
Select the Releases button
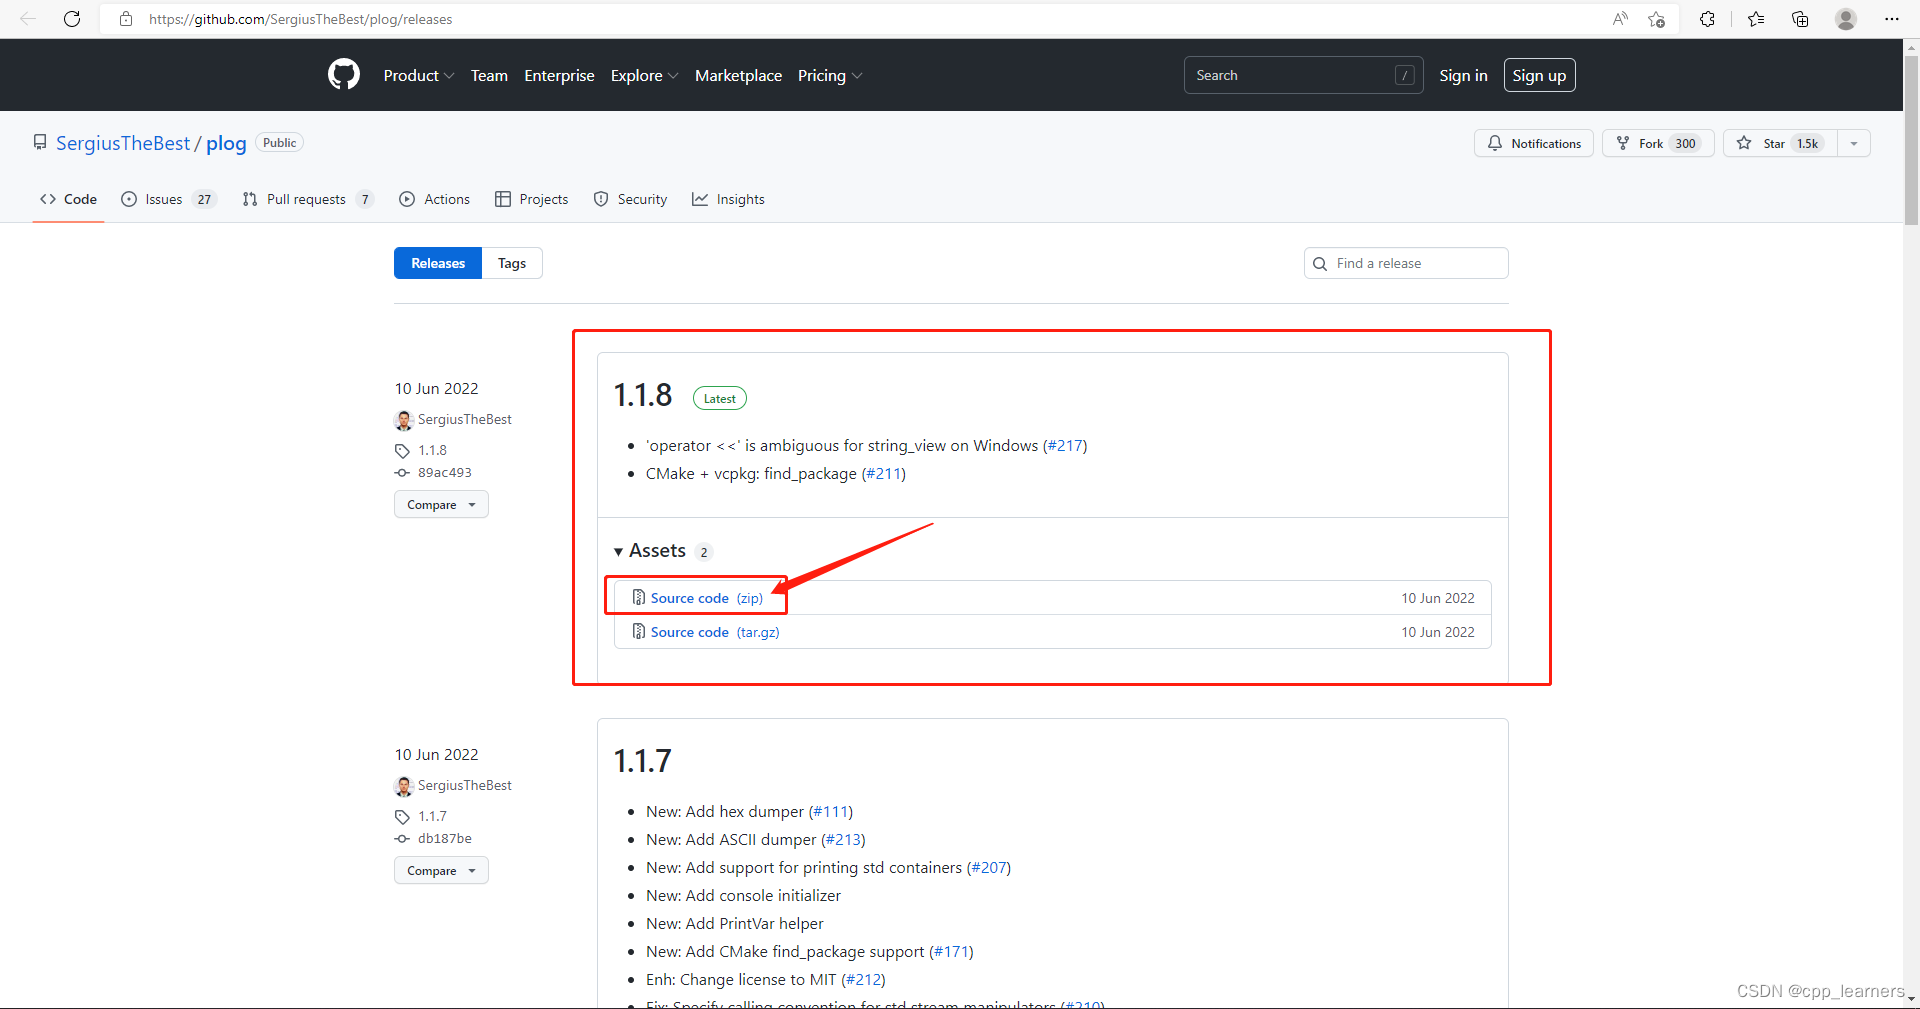pos(438,263)
